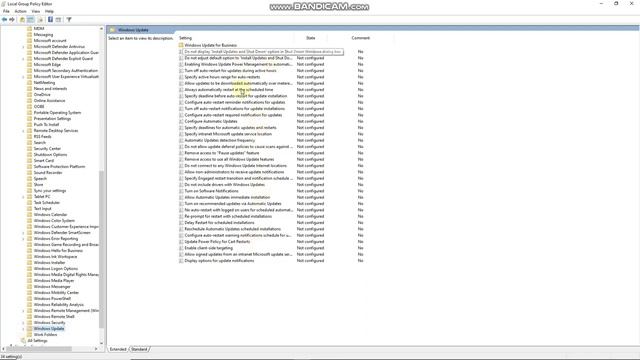The height and width of the screenshot is (360, 640).
Task: Select 'Display options for update notifications'
Action: click(219, 260)
